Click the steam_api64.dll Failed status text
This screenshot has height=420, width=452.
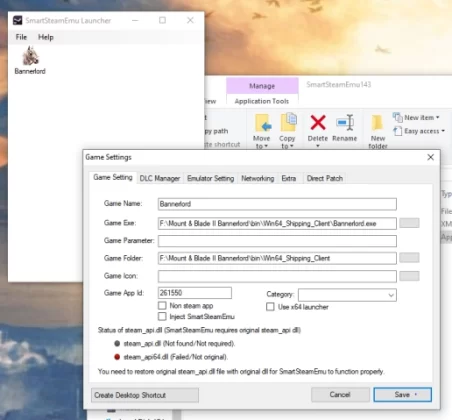coord(176,357)
